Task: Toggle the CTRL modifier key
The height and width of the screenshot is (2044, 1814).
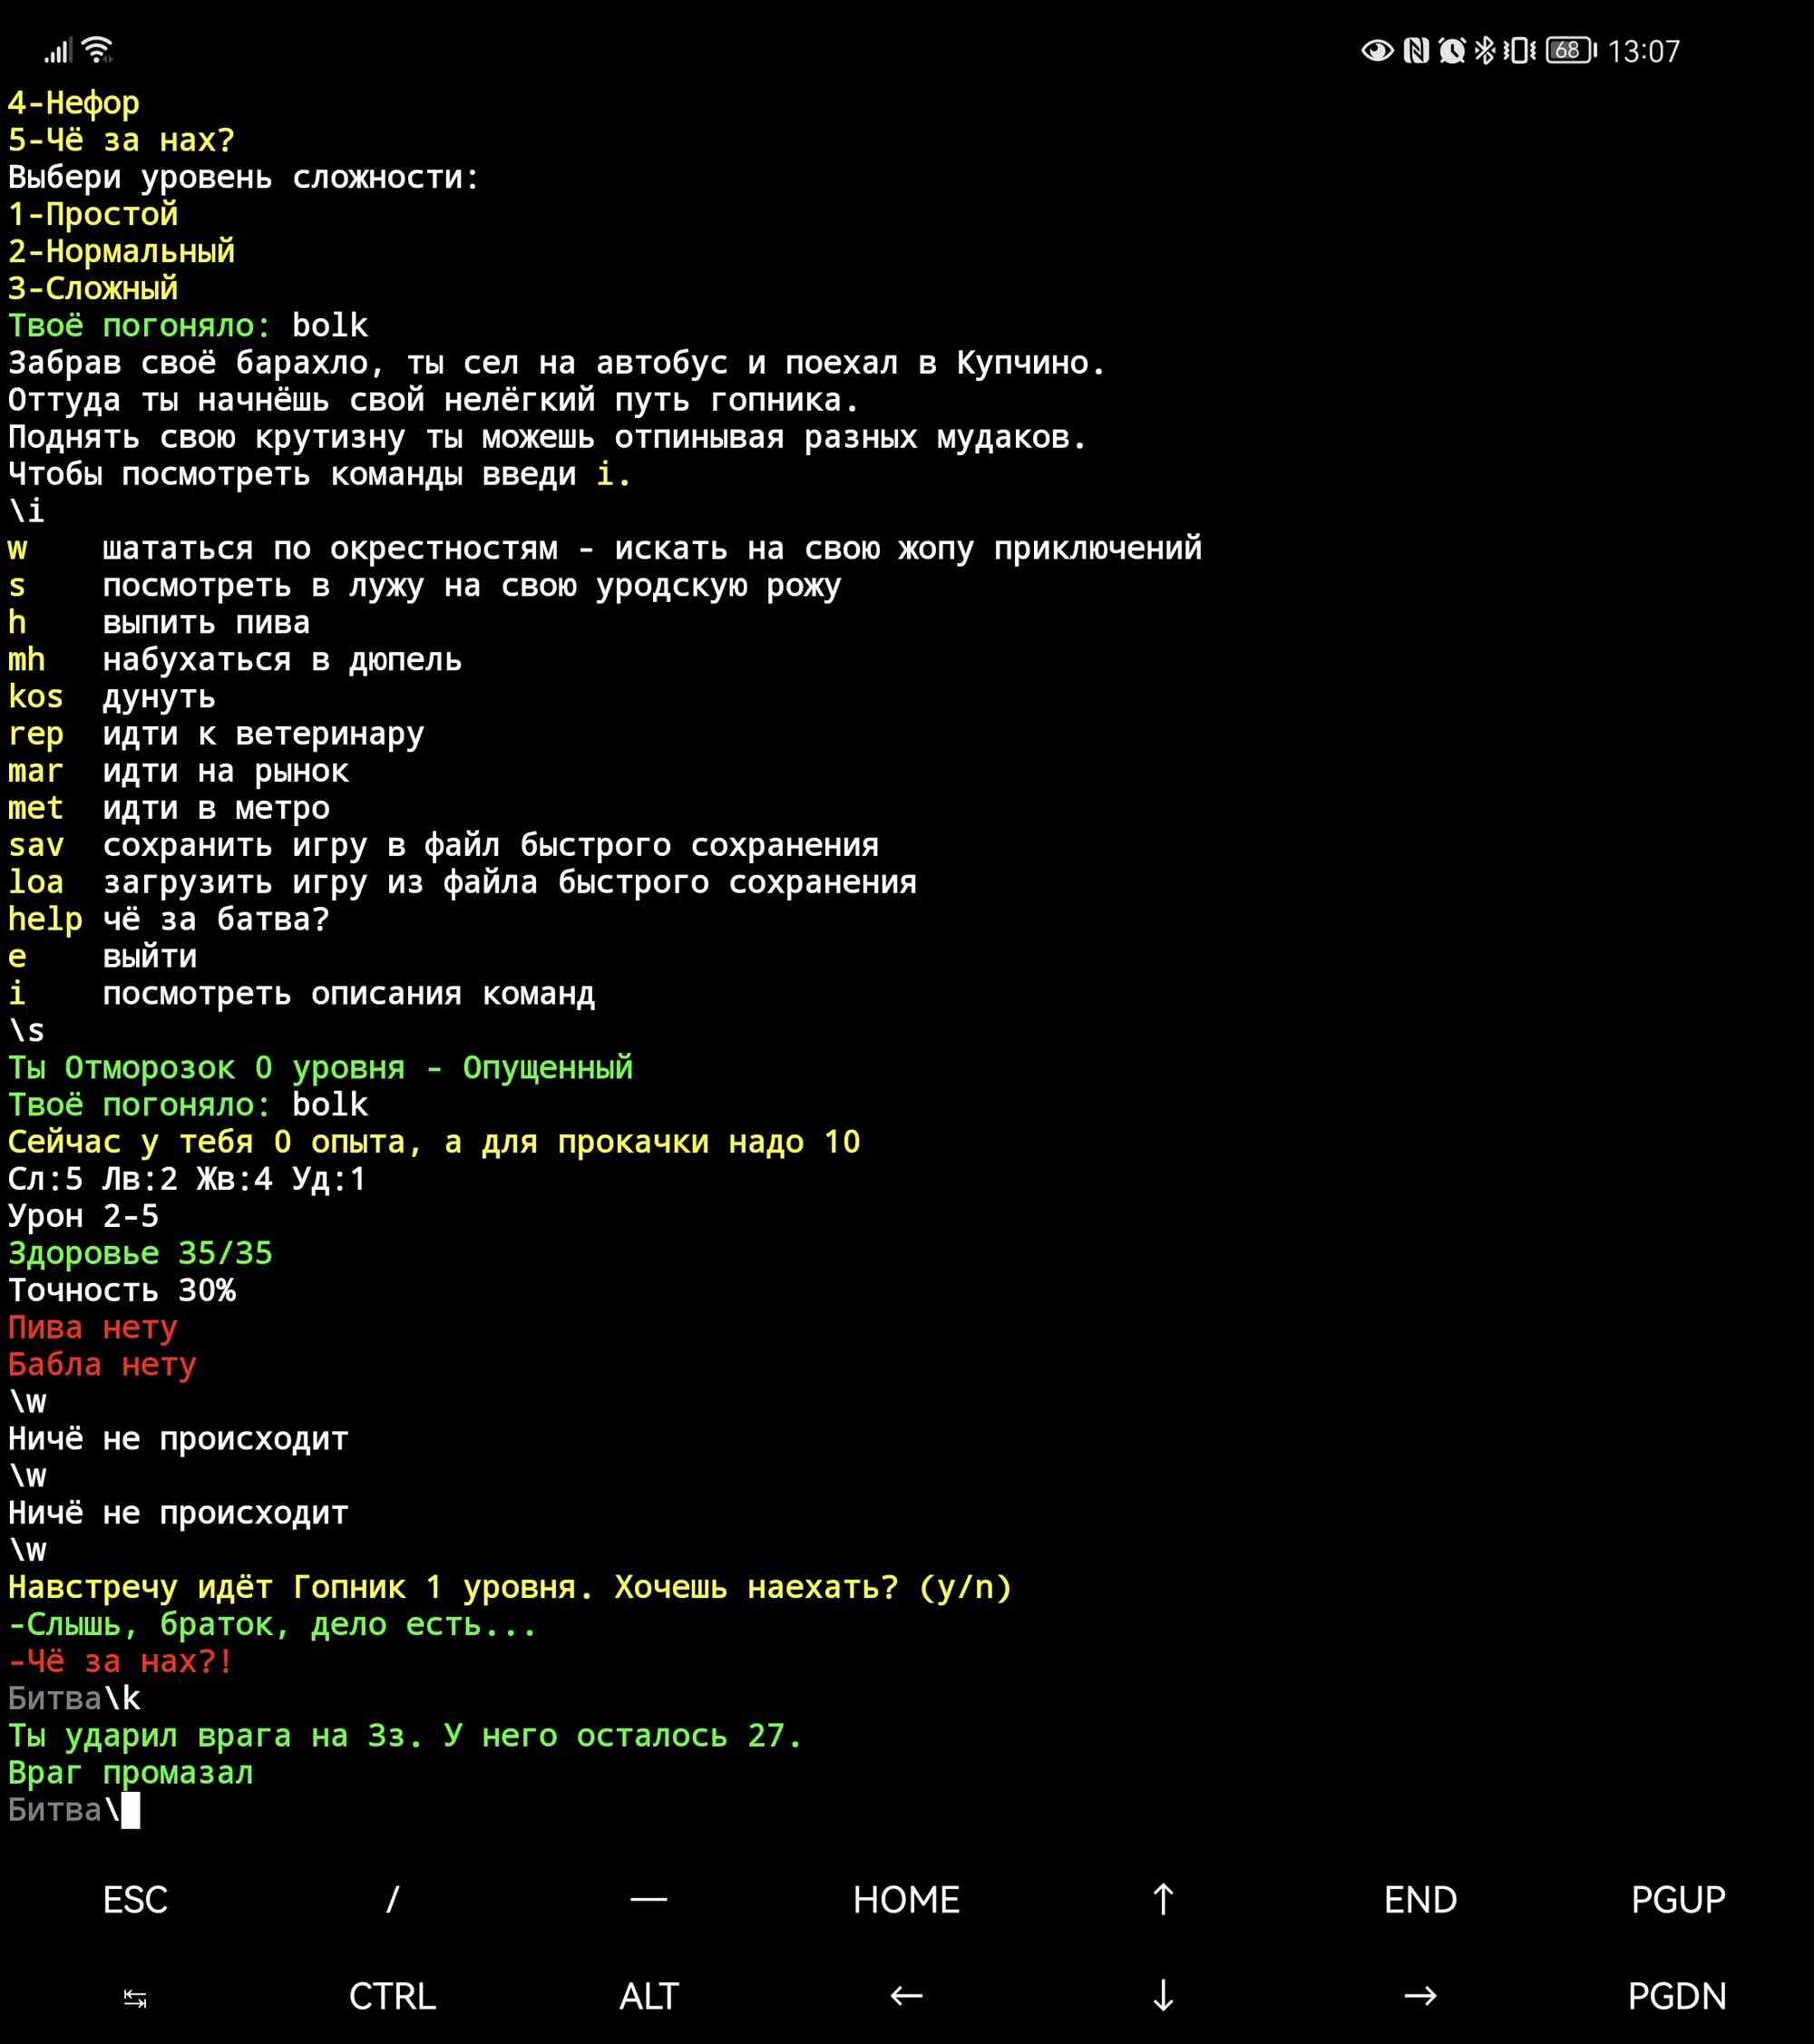Action: click(392, 1996)
